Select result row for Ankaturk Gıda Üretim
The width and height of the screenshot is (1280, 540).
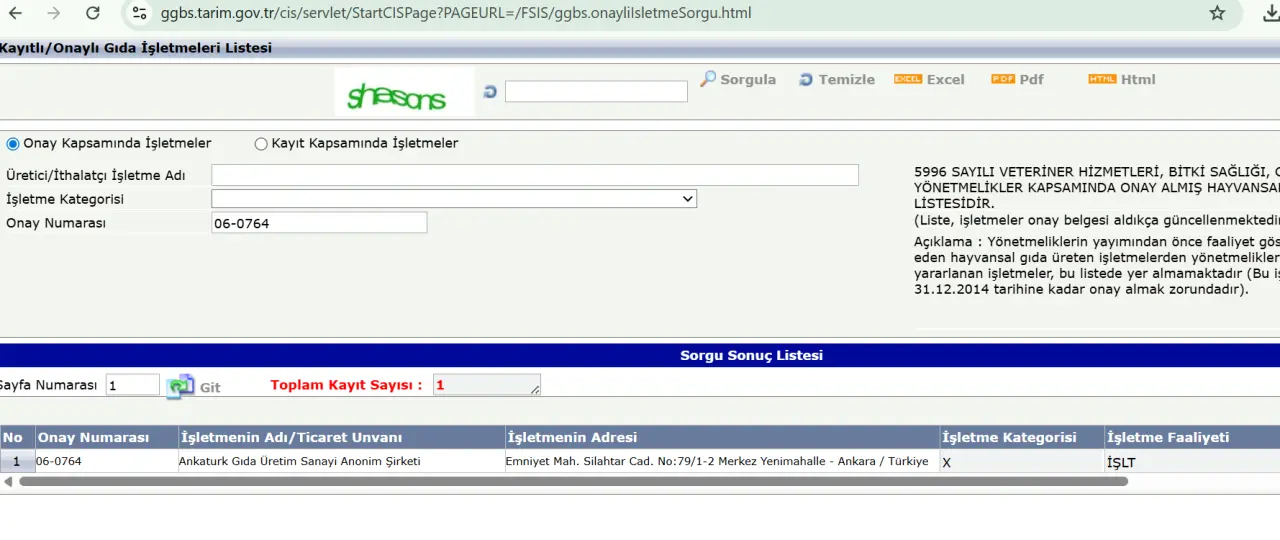pos(299,461)
